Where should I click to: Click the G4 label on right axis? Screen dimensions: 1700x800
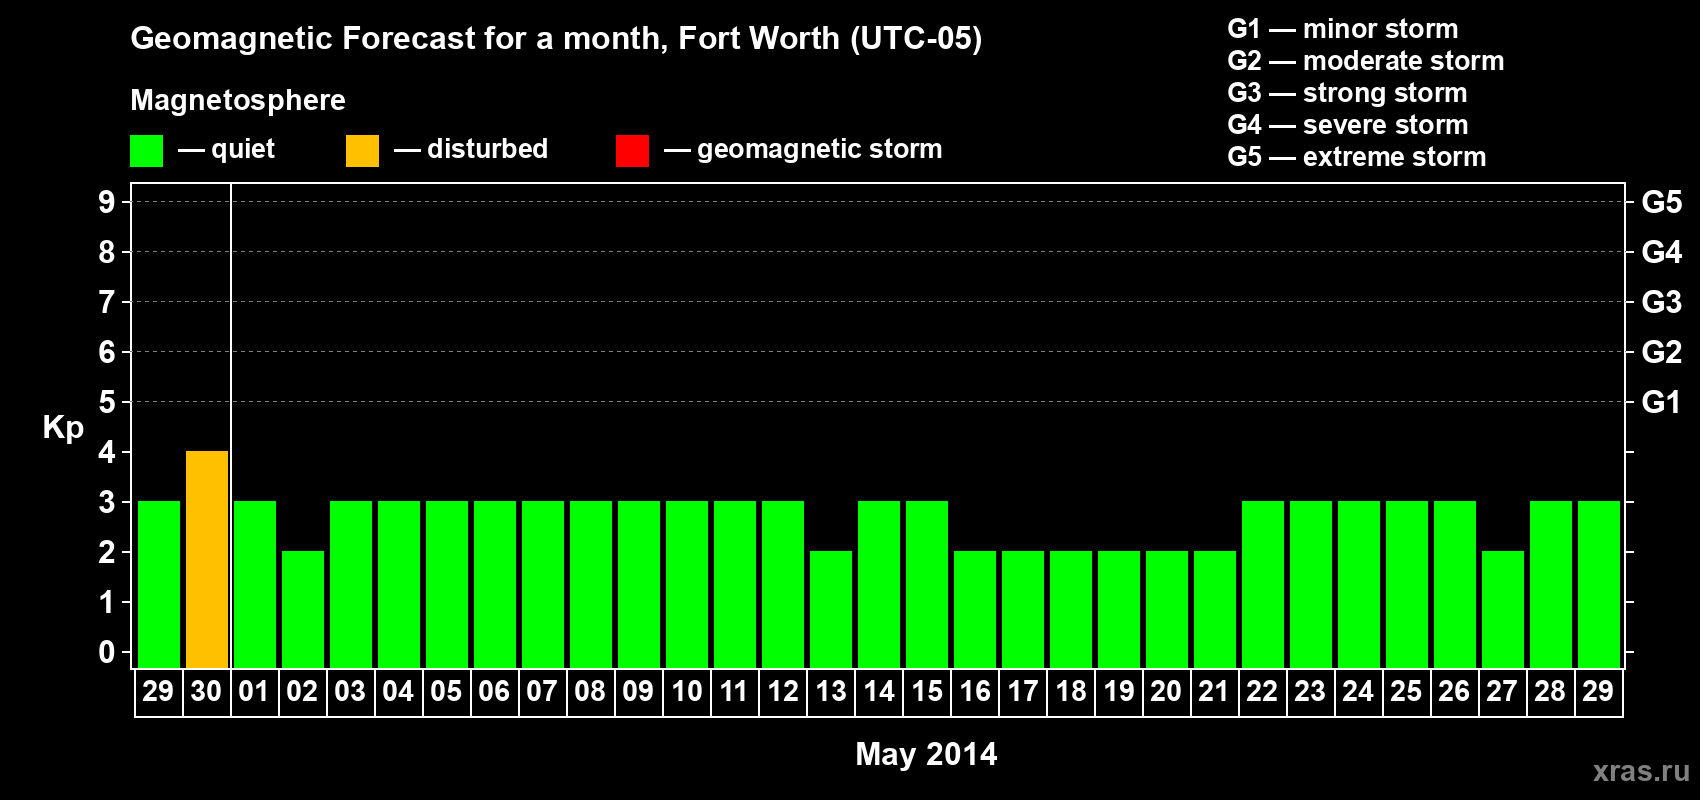tap(1662, 252)
